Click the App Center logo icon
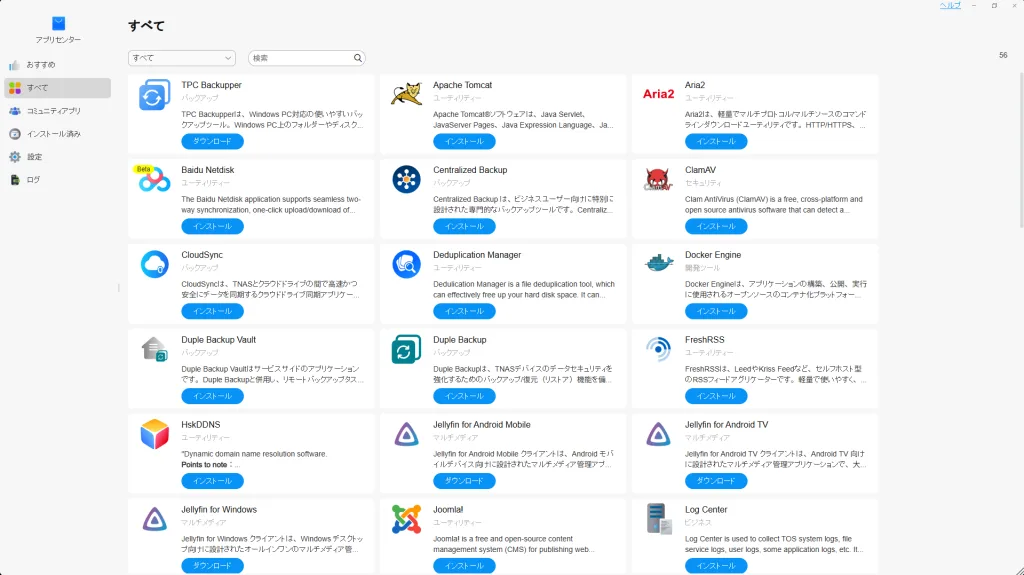This screenshot has height=575, width=1024. 59,24
